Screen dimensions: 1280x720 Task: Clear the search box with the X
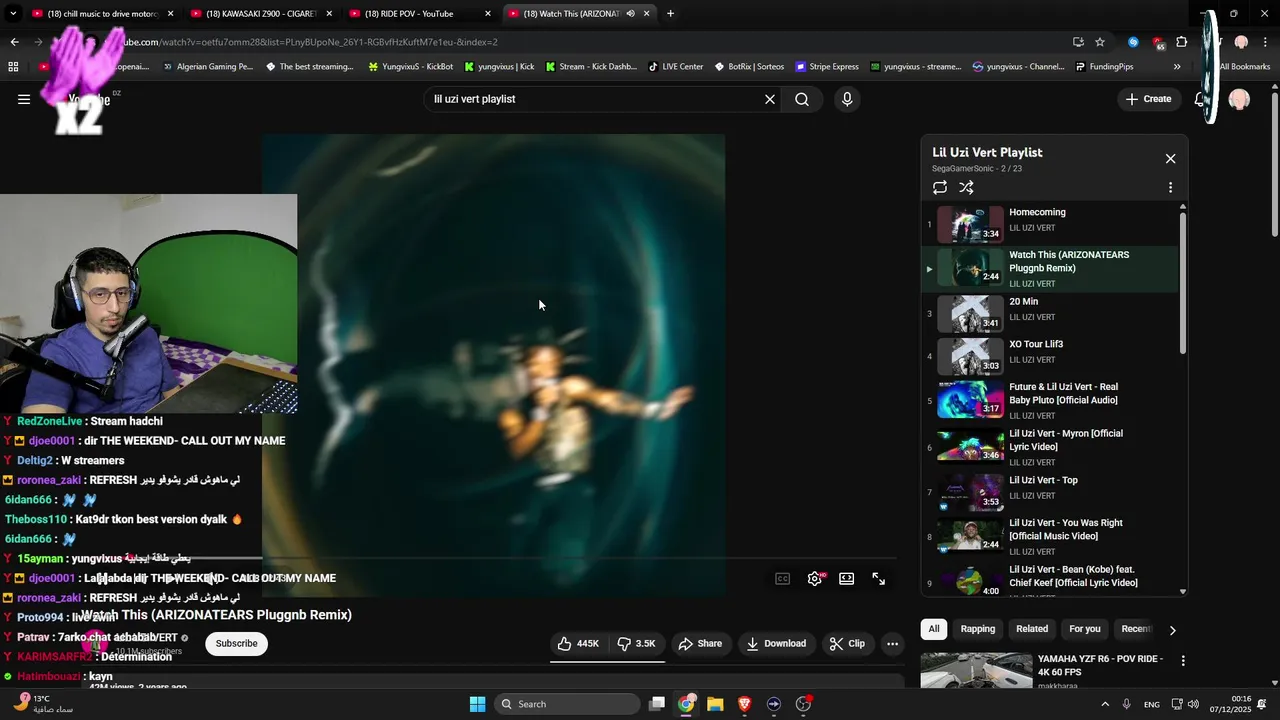pos(770,99)
